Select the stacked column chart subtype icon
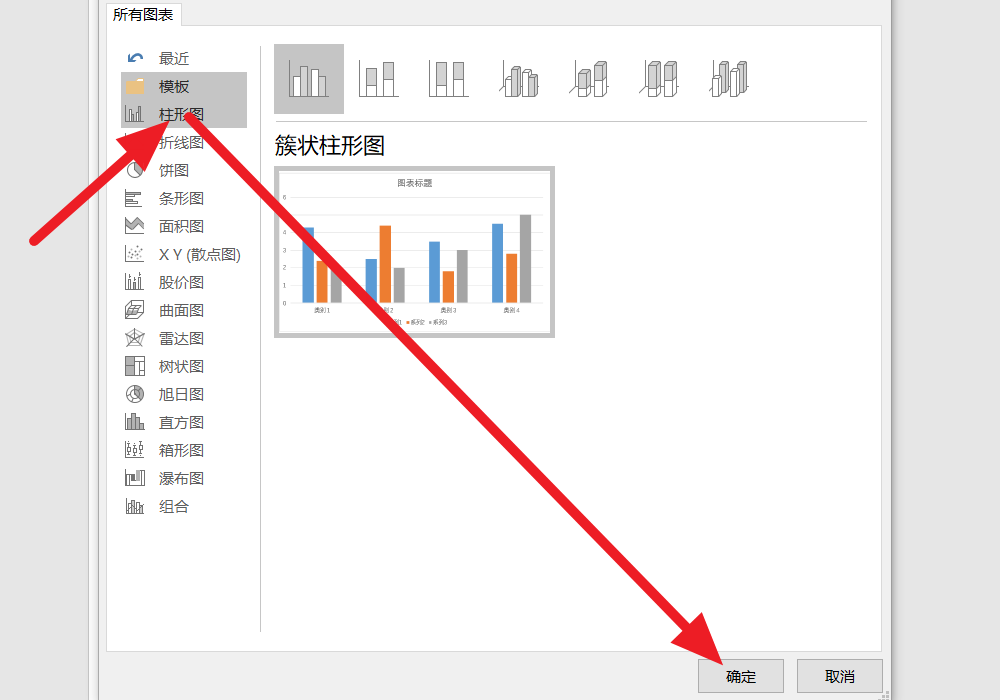Viewport: 1000px width, 700px height. tap(377, 79)
